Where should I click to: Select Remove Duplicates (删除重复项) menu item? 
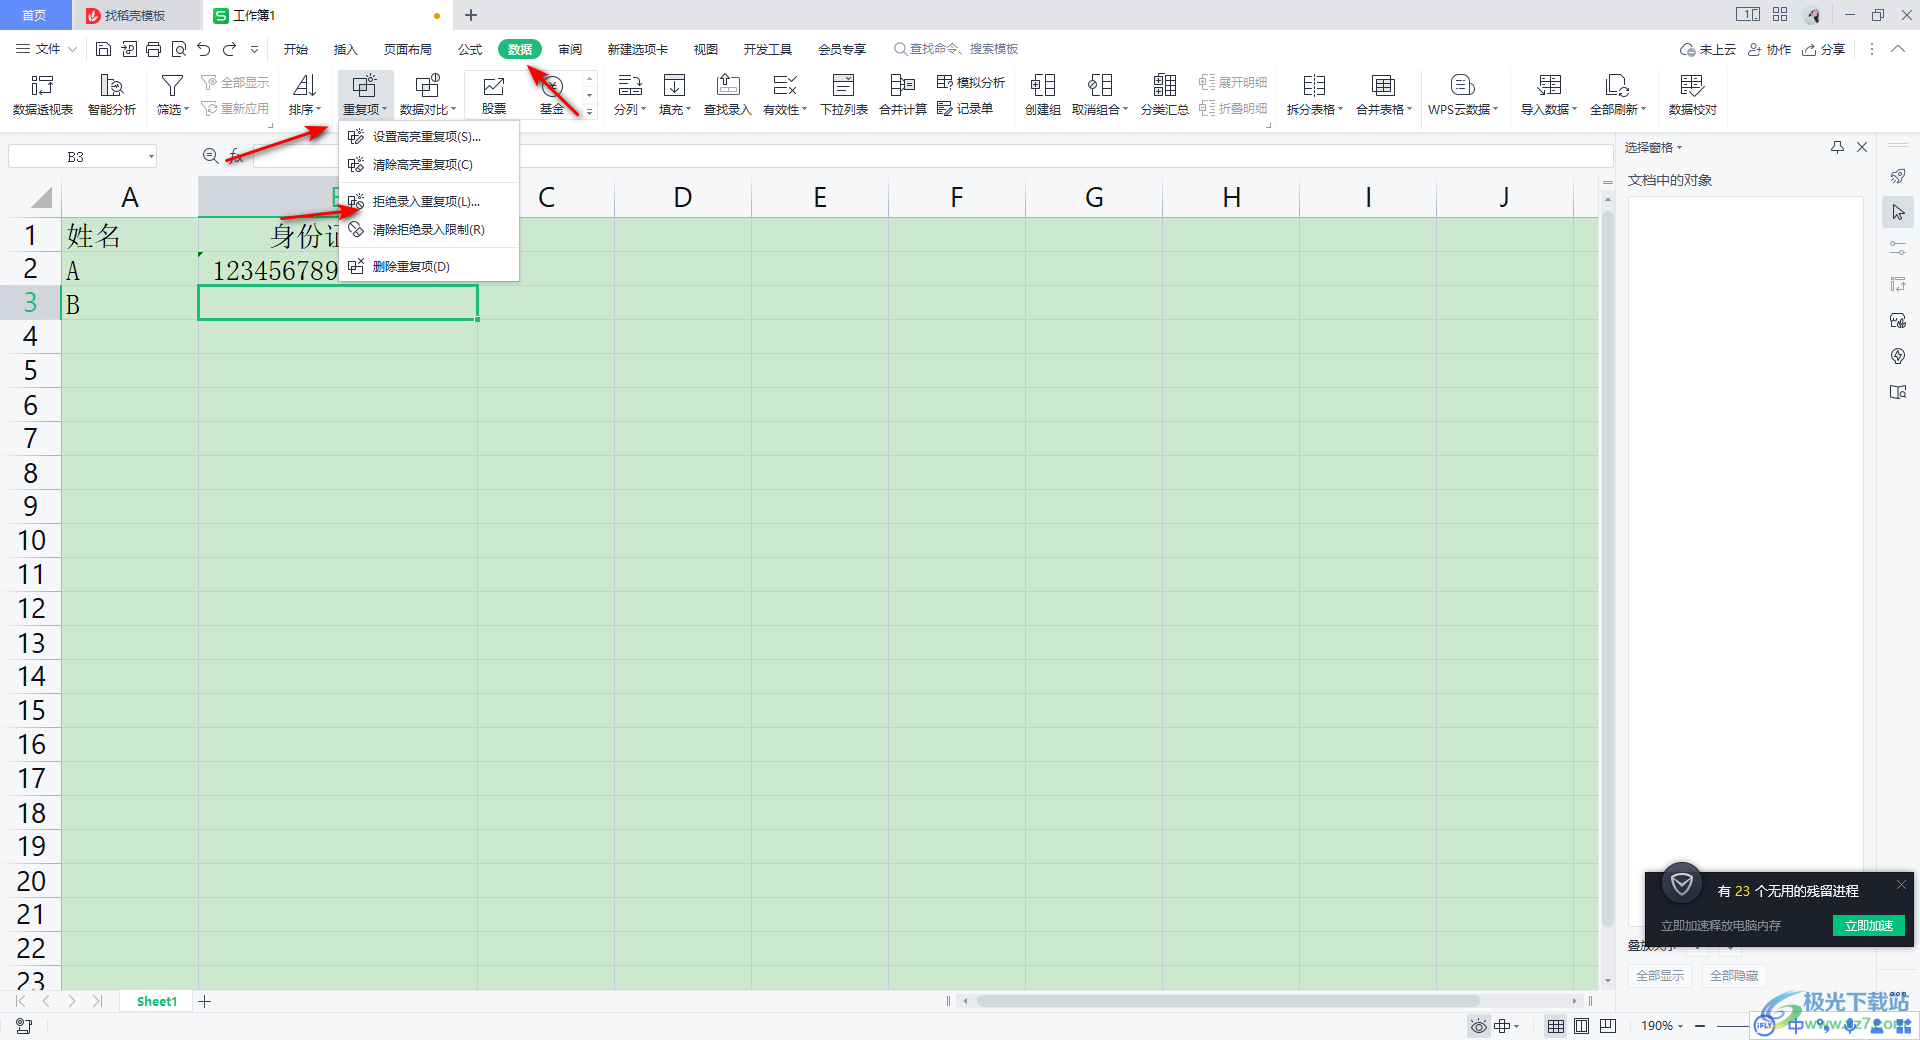pyautogui.click(x=427, y=266)
